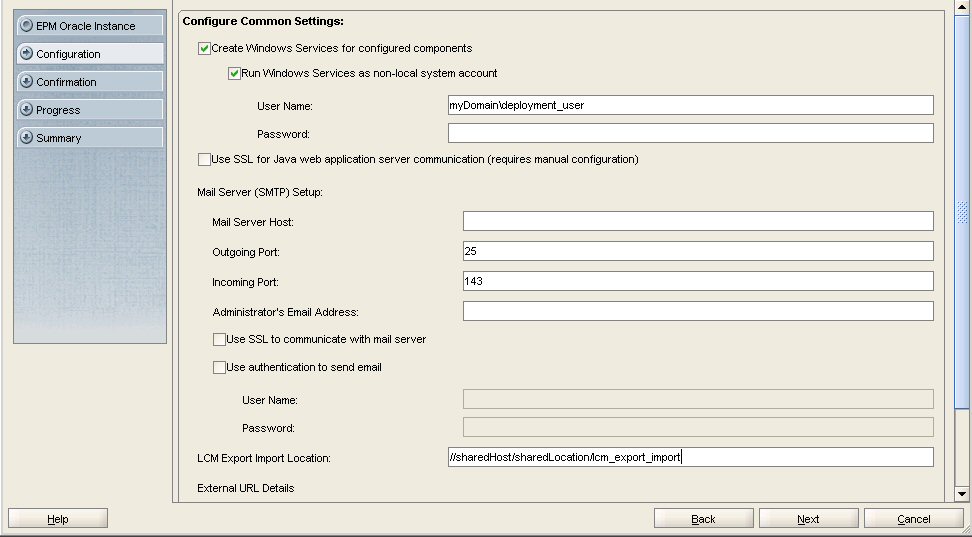972x537 pixels.
Task: Select the EPM Oracle Instance step icon
Action: coord(26,25)
